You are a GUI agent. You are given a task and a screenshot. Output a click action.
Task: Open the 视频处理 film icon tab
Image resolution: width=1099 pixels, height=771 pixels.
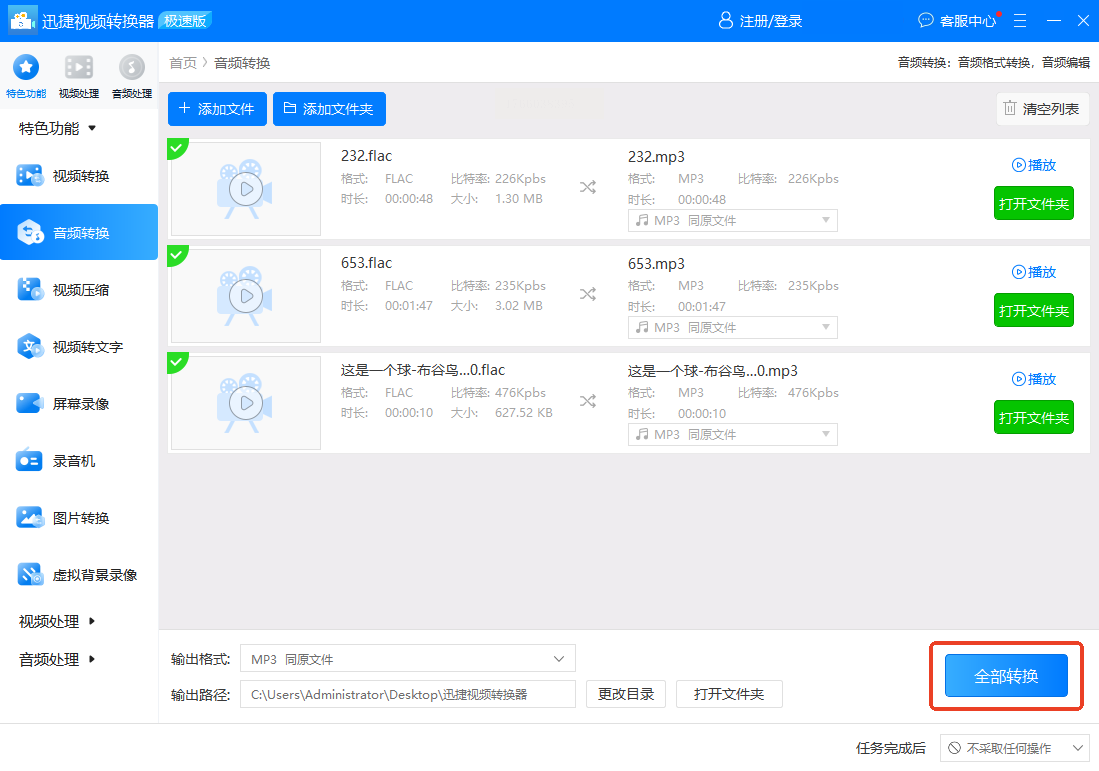click(x=78, y=76)
